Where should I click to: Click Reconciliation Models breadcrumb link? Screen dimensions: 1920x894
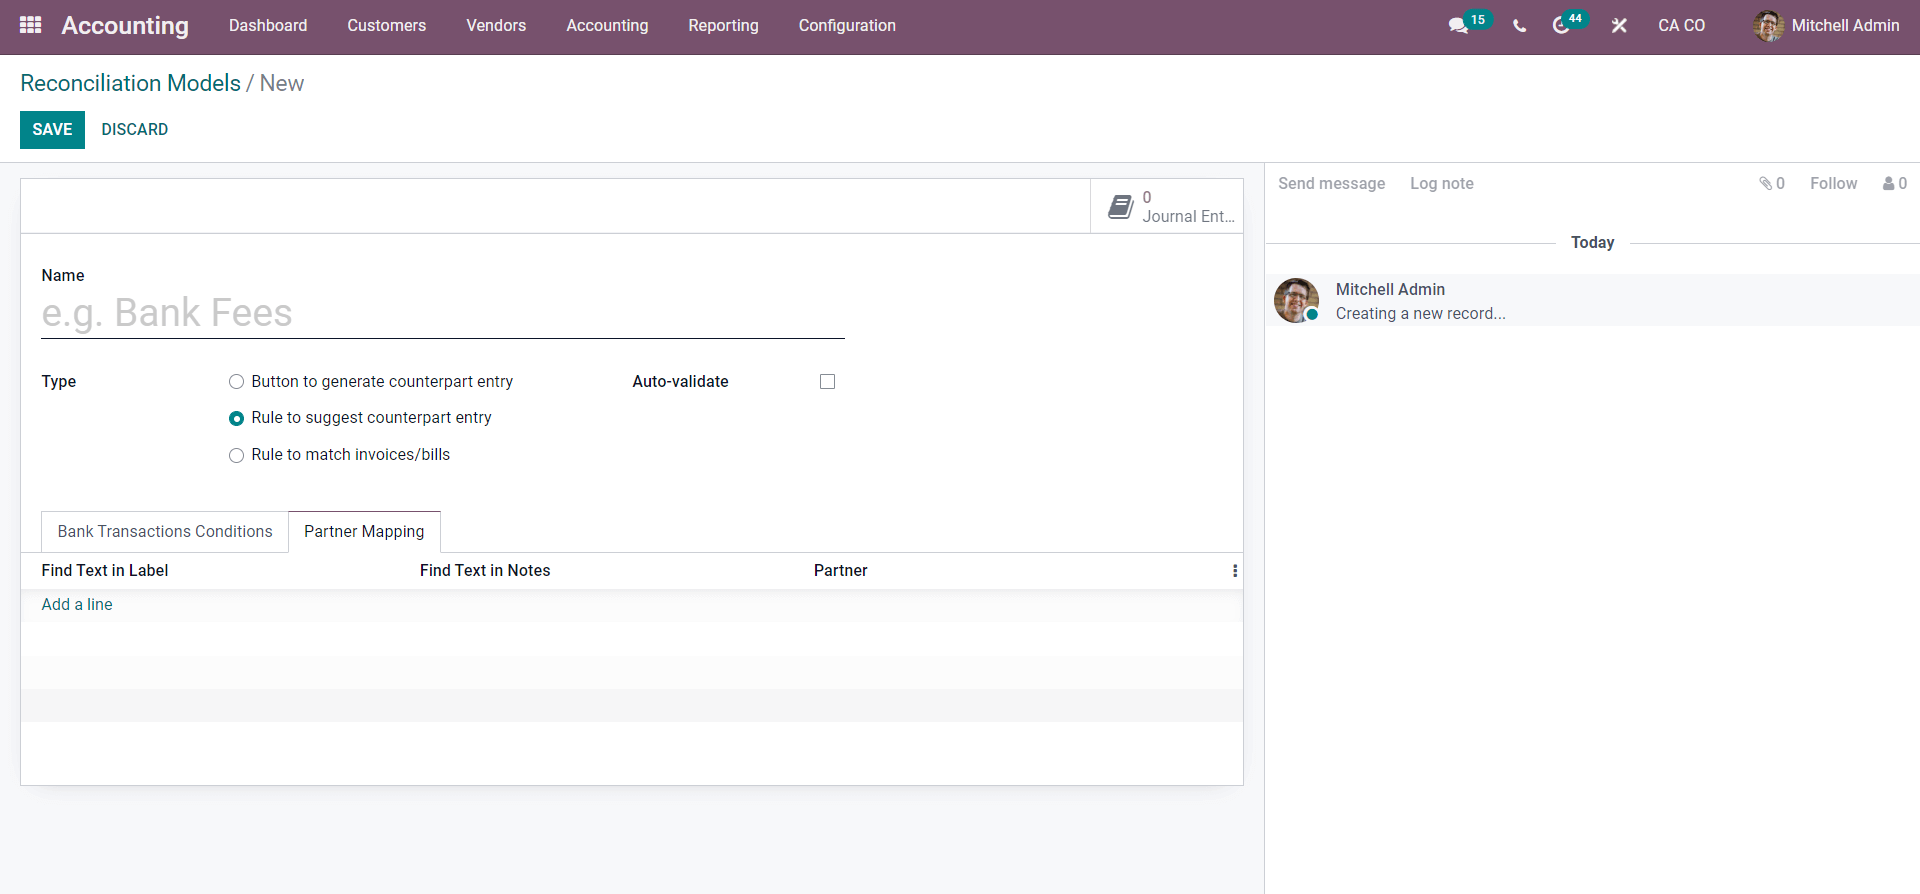130,83
